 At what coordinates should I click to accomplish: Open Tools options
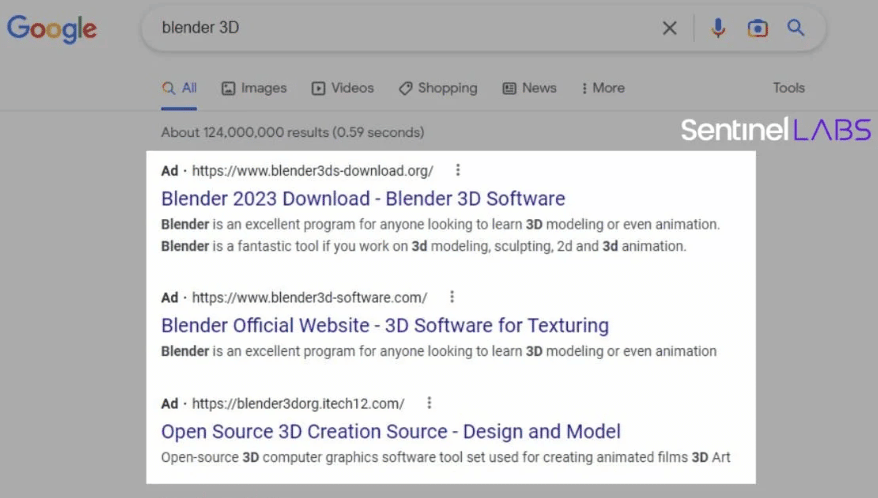[788, 88]
